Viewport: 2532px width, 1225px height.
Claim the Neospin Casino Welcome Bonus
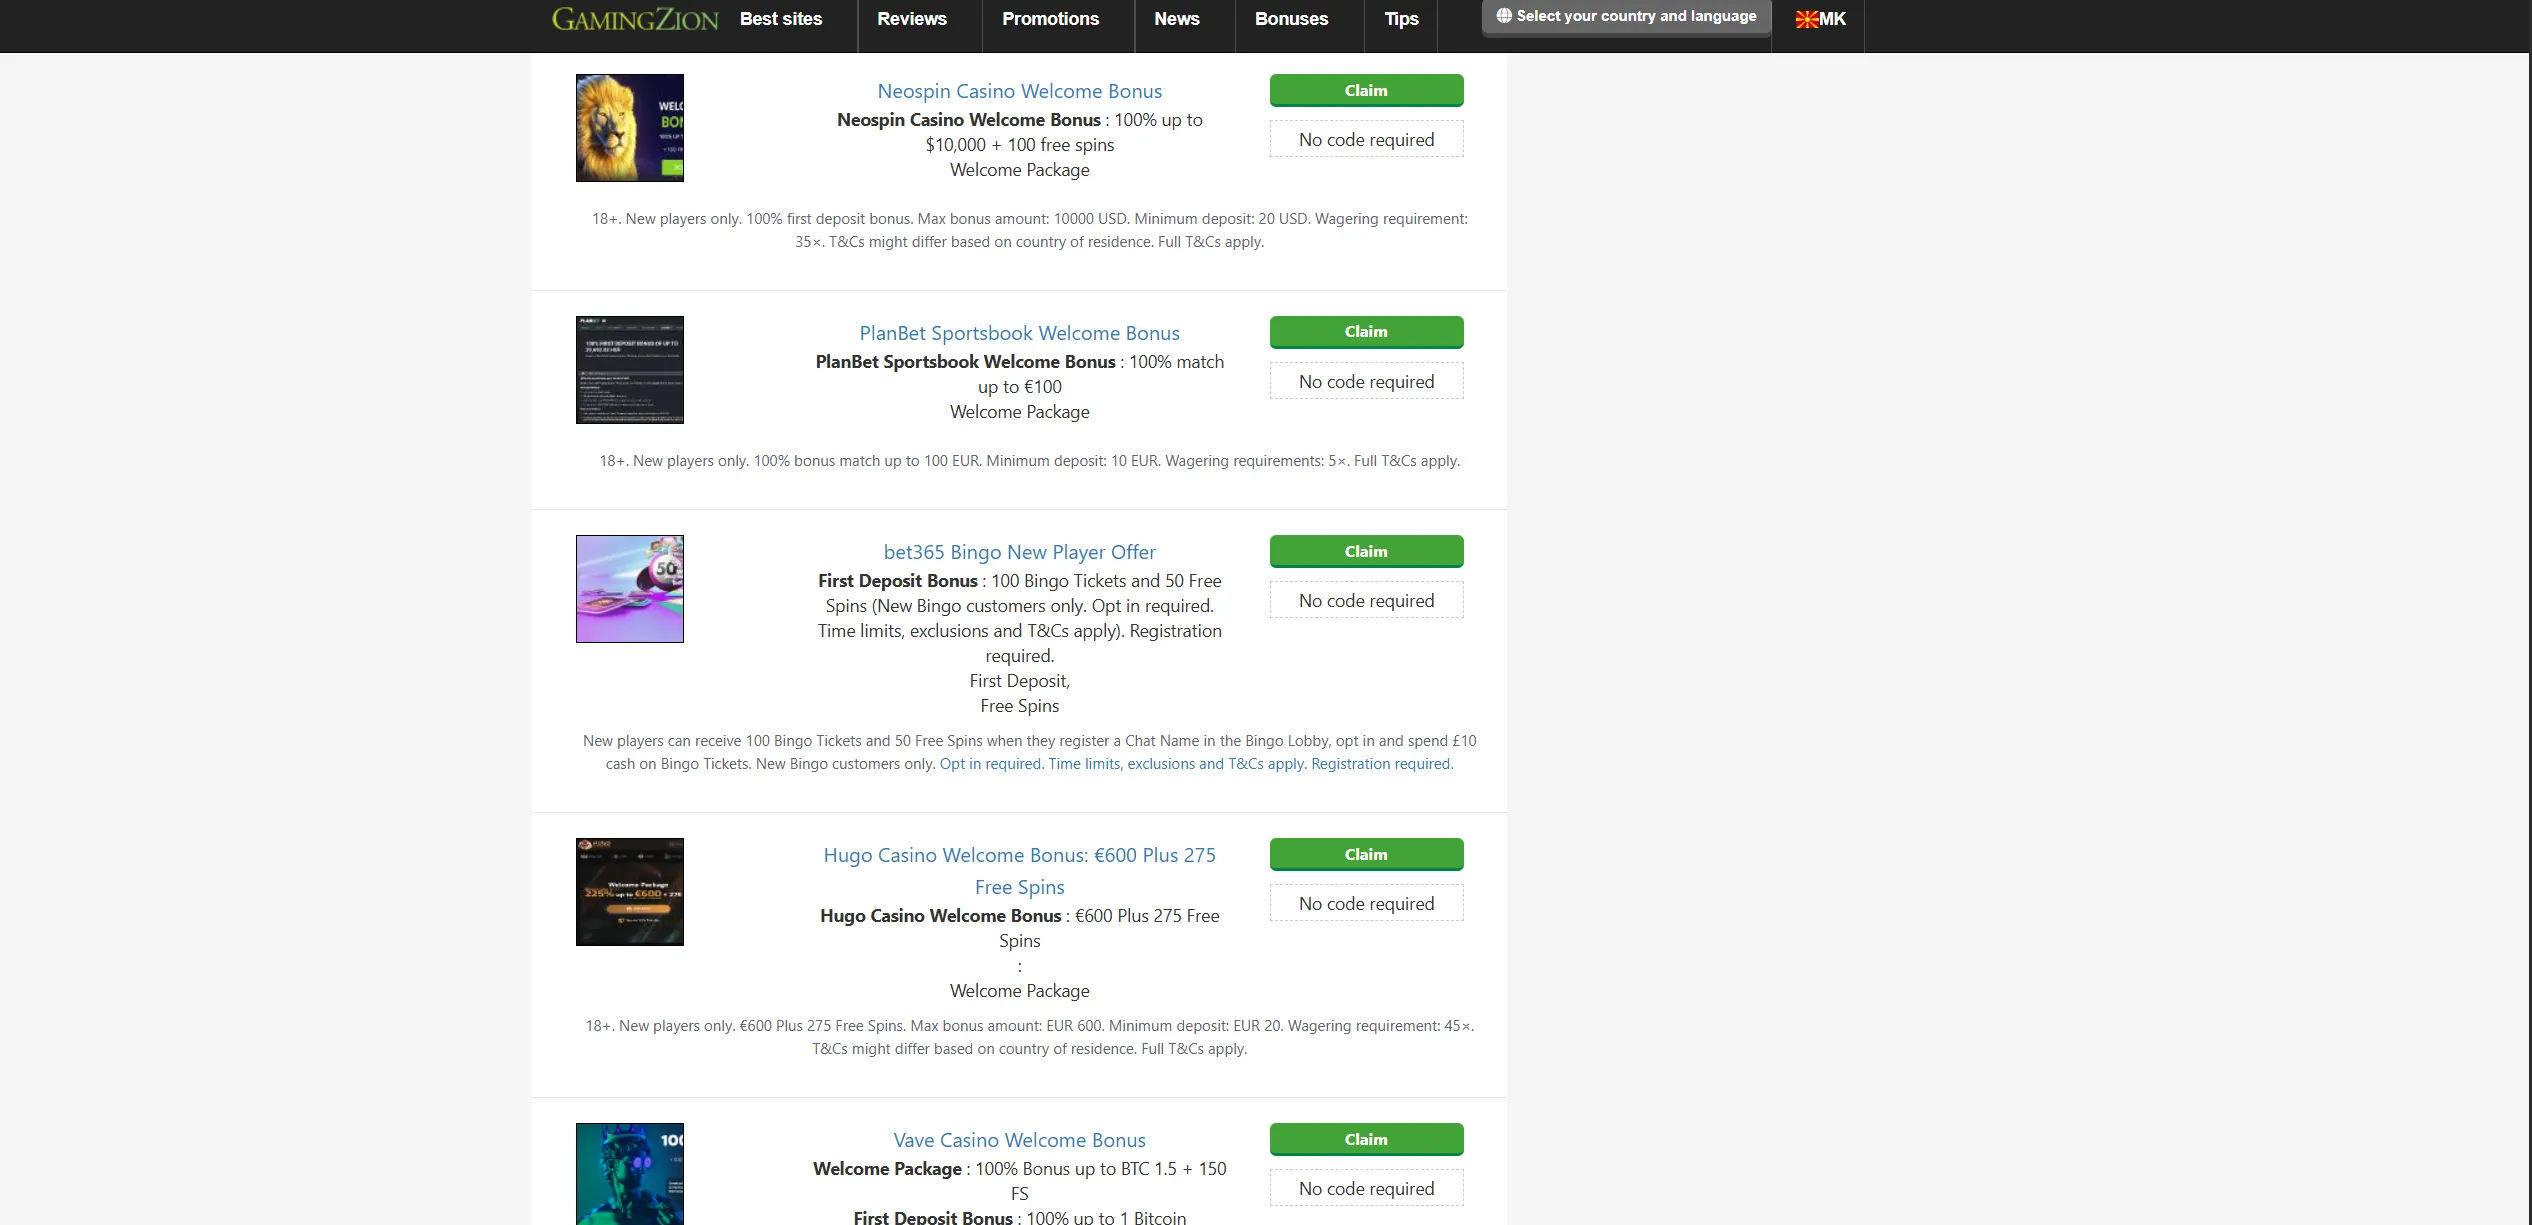(x=1366, y=90)
